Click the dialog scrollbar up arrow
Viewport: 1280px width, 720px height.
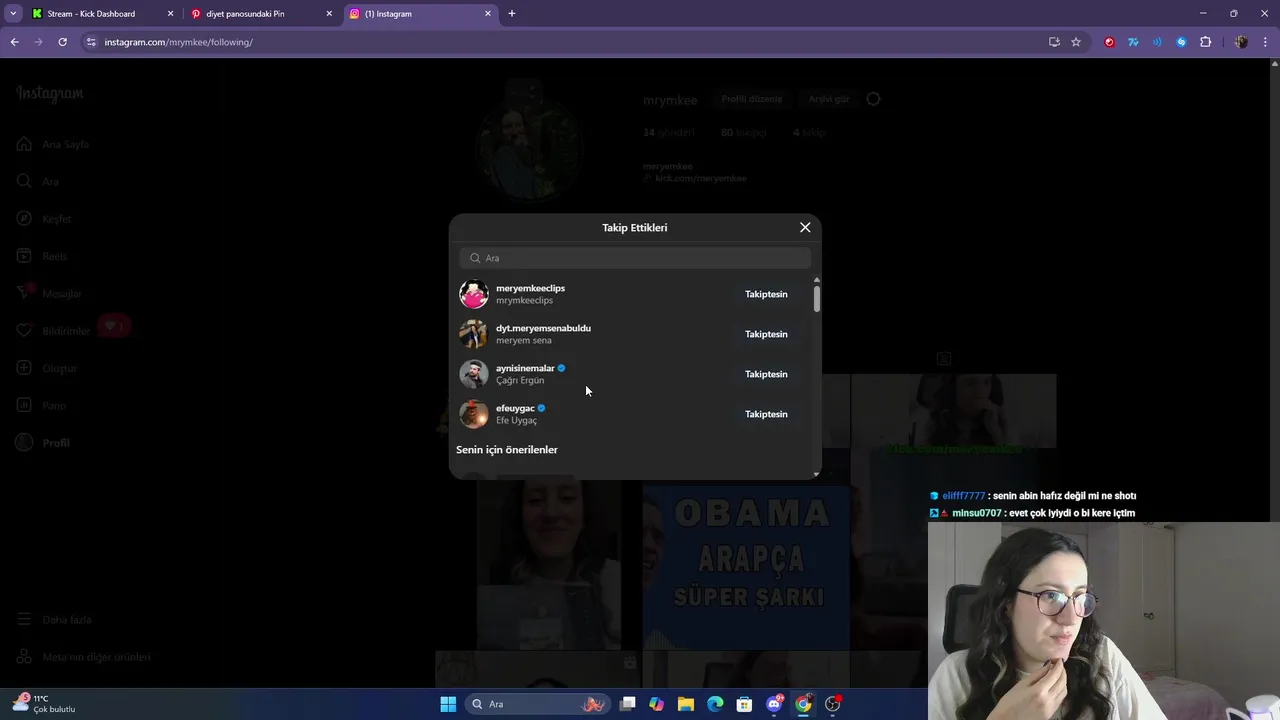click(x=817, y=280)
